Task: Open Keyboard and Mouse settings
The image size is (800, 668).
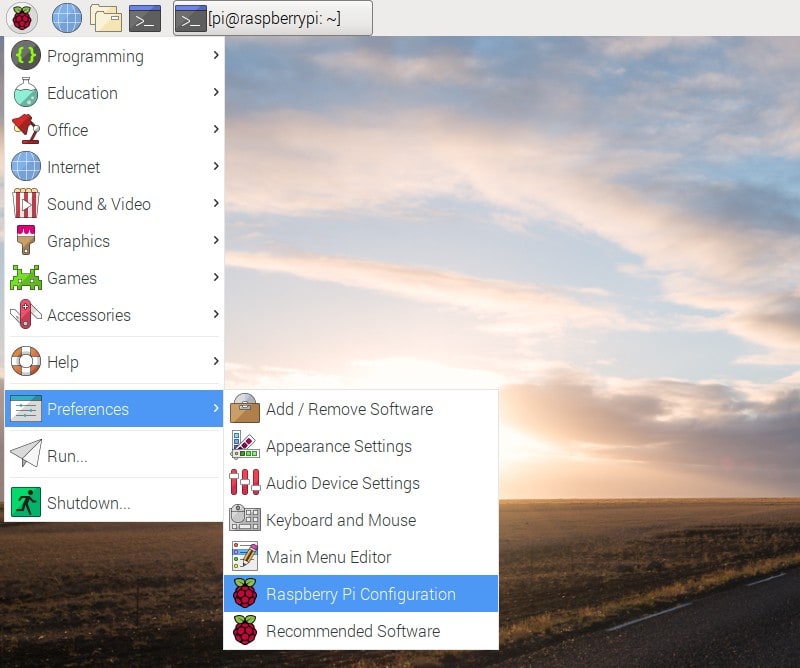Action: [361, 519]
